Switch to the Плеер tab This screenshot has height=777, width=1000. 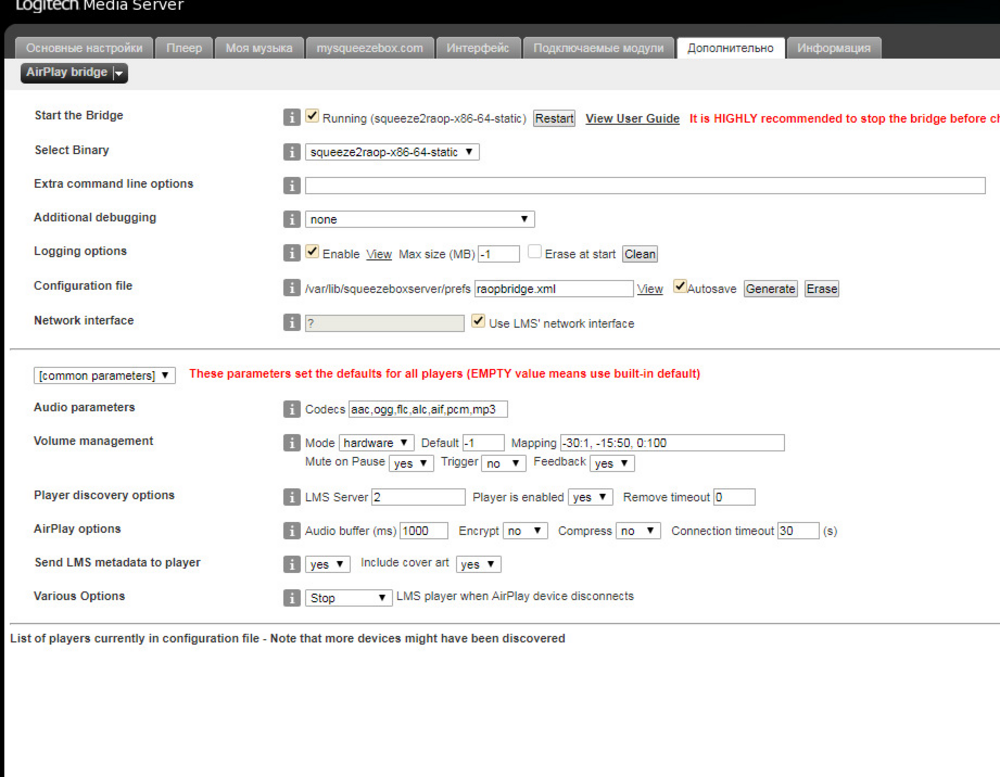(x=184, y=48)
